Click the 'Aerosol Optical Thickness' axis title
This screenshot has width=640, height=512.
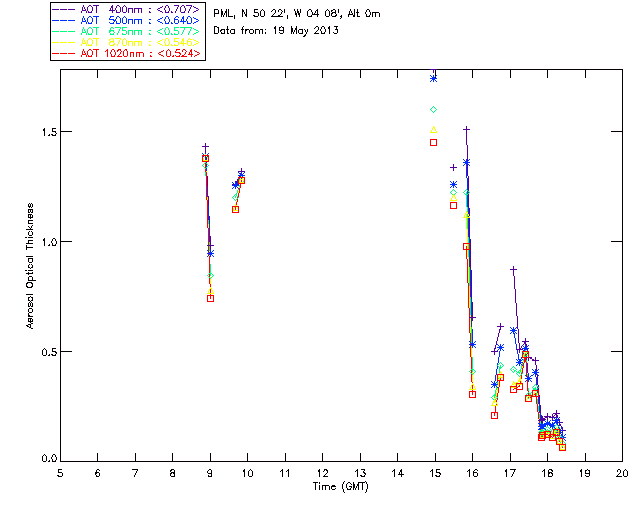(30, 266)
